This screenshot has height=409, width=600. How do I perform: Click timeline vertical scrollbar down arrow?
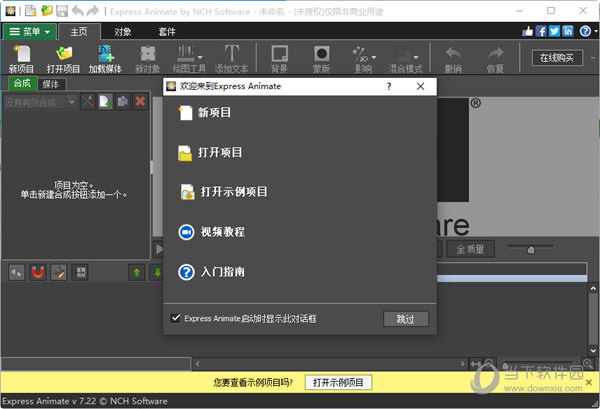[593, 350]
